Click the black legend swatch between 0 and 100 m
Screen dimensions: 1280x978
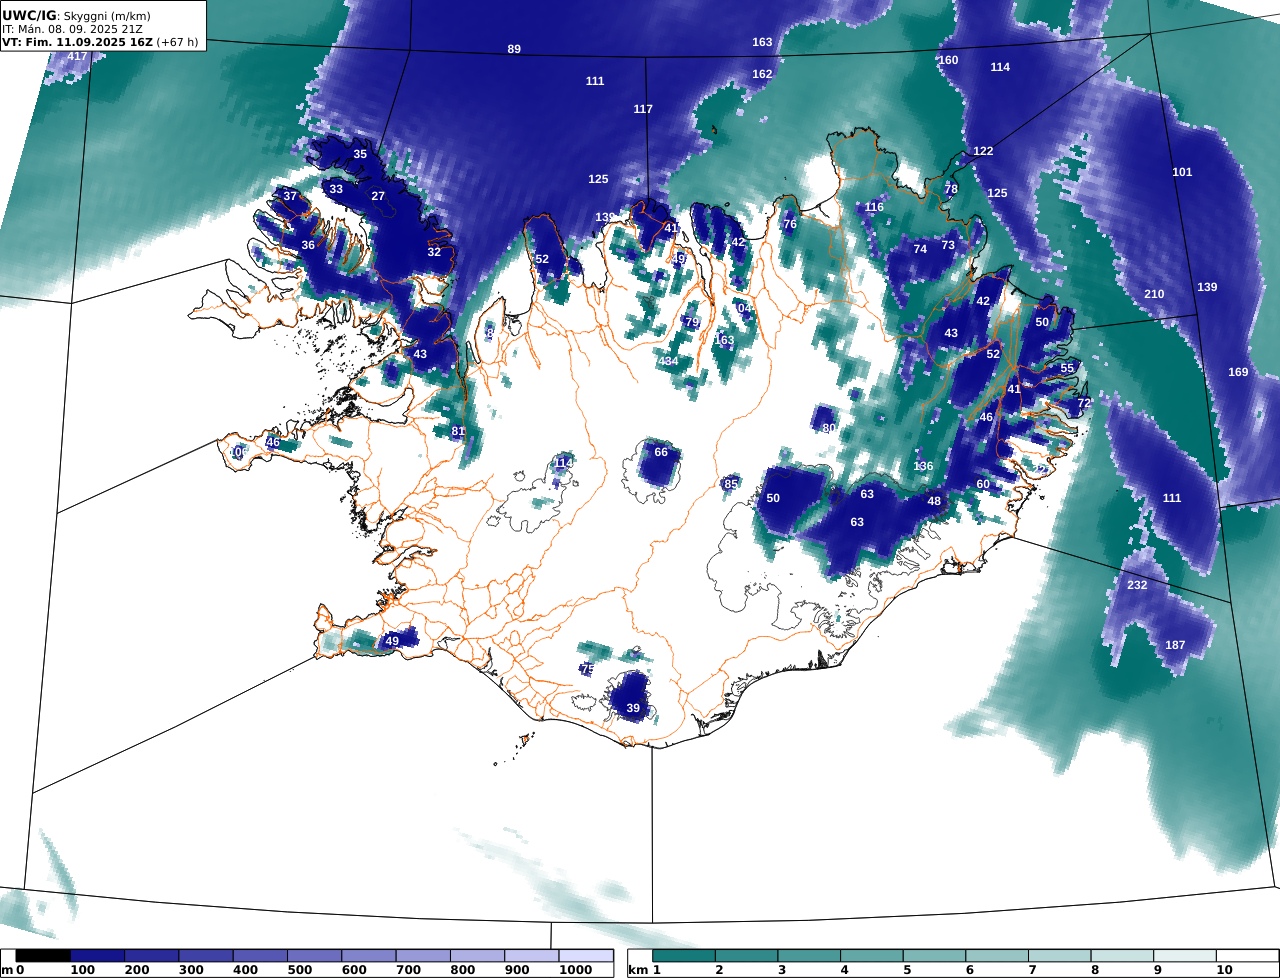tap(43, 957)
